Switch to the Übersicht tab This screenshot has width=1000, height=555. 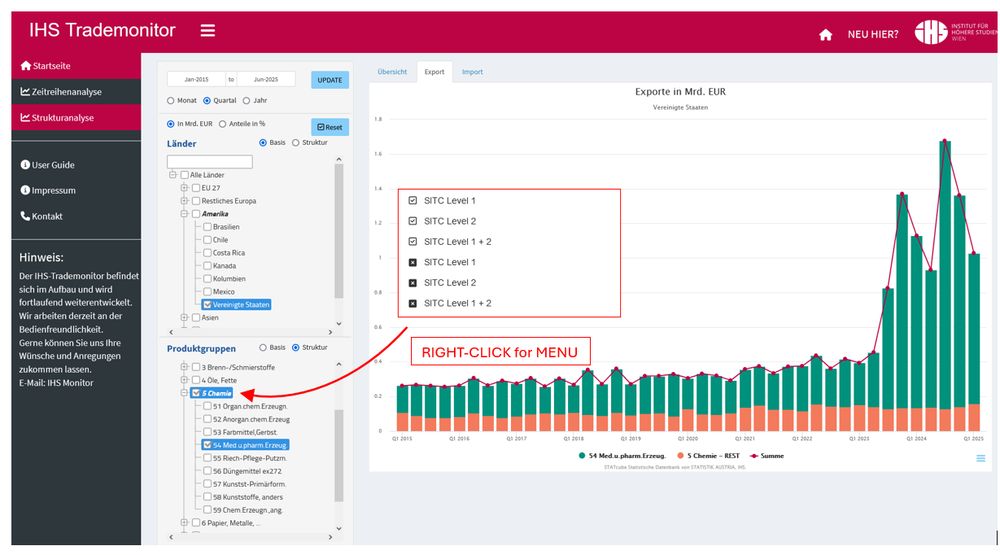tap(392, 72)
